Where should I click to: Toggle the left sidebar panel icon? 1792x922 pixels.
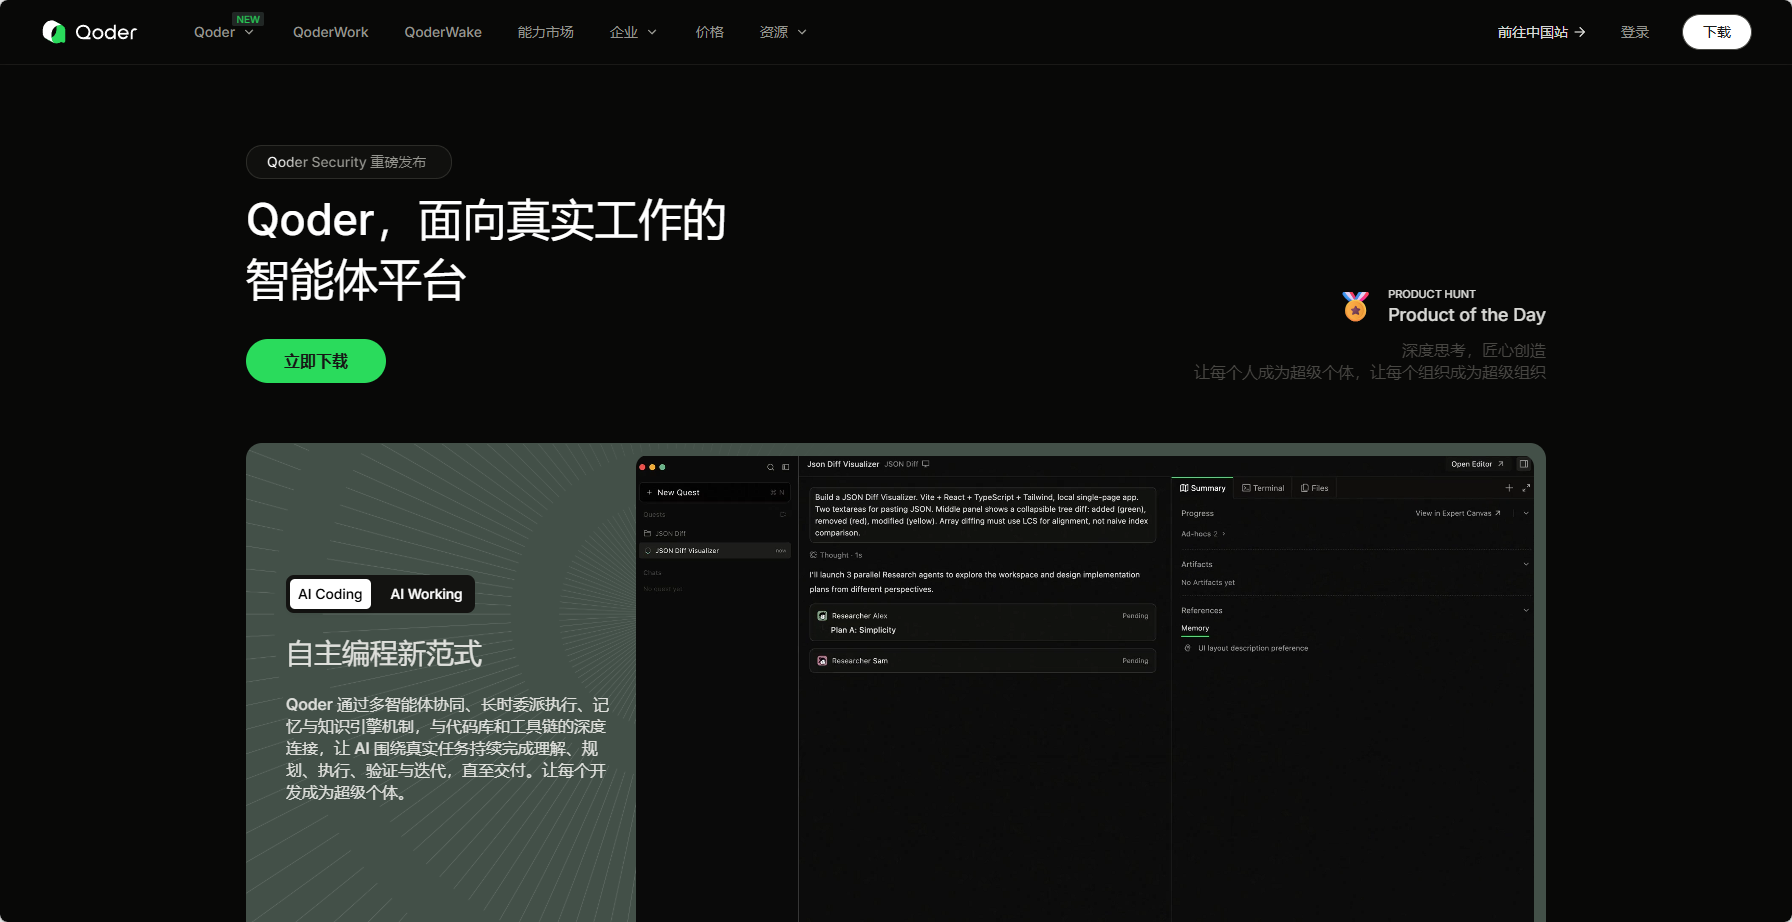click(x=785, y=467)
